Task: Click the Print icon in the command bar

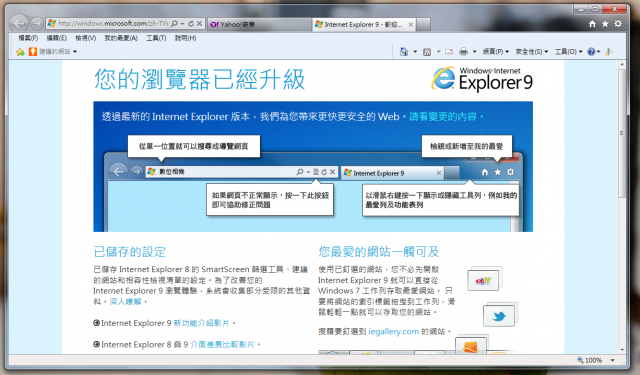Action: (463, 51)
